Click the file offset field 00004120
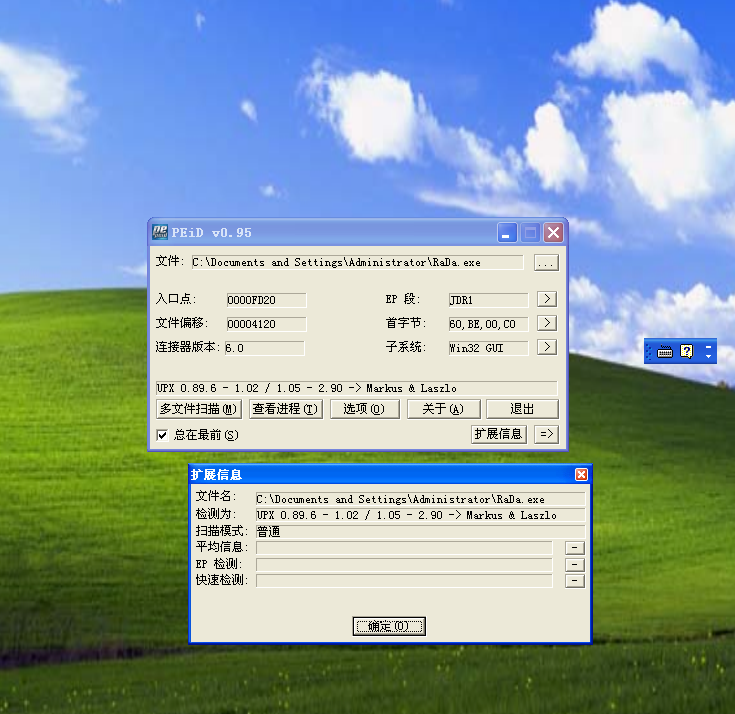This screenshot has width=735, height=714. [x=266, y=324]
